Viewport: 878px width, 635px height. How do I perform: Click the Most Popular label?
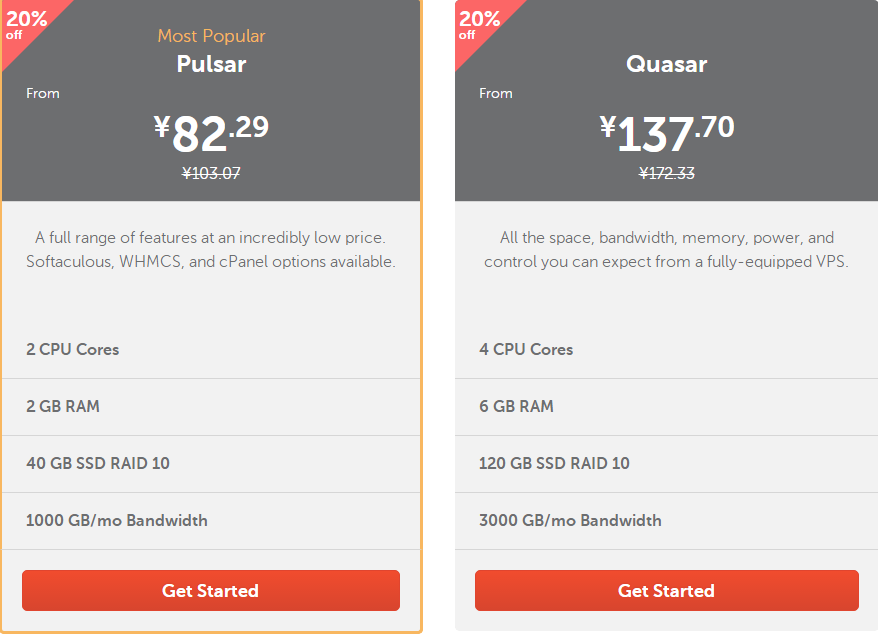point(210,36)
